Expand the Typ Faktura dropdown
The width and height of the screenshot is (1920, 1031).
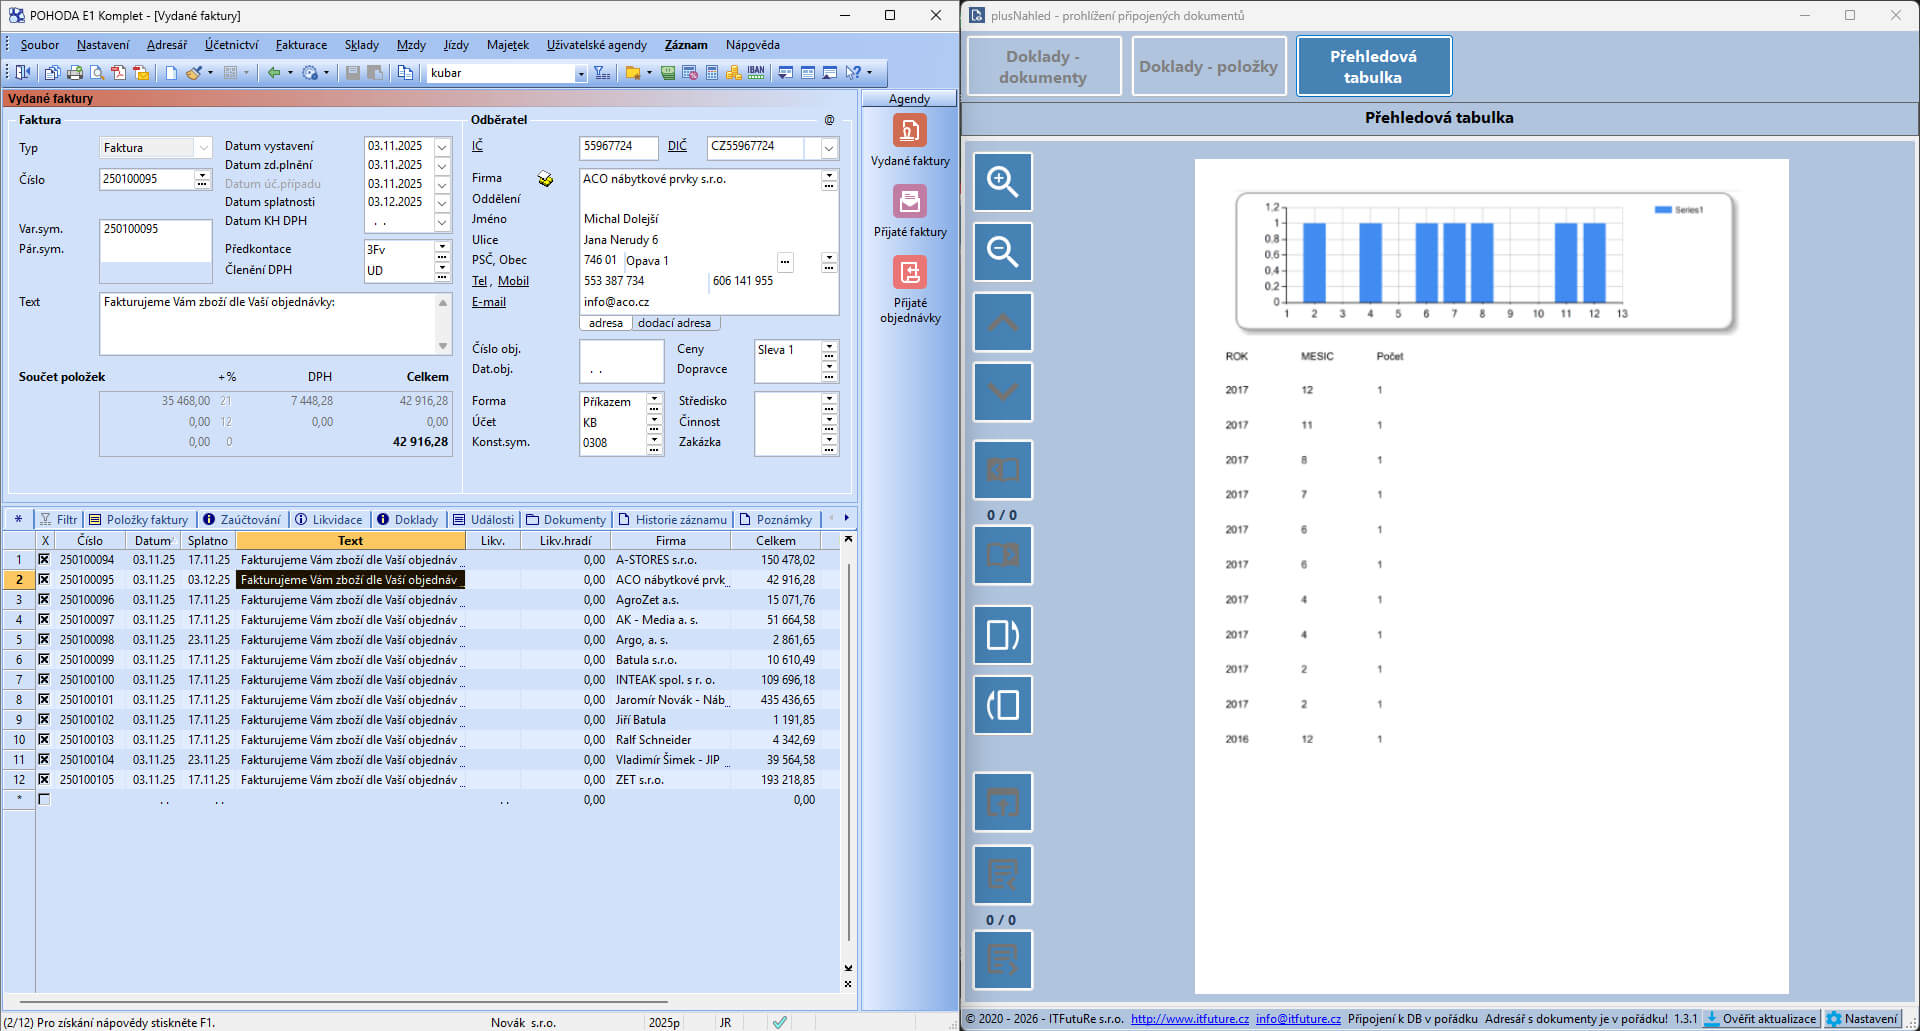pos(203,148)
